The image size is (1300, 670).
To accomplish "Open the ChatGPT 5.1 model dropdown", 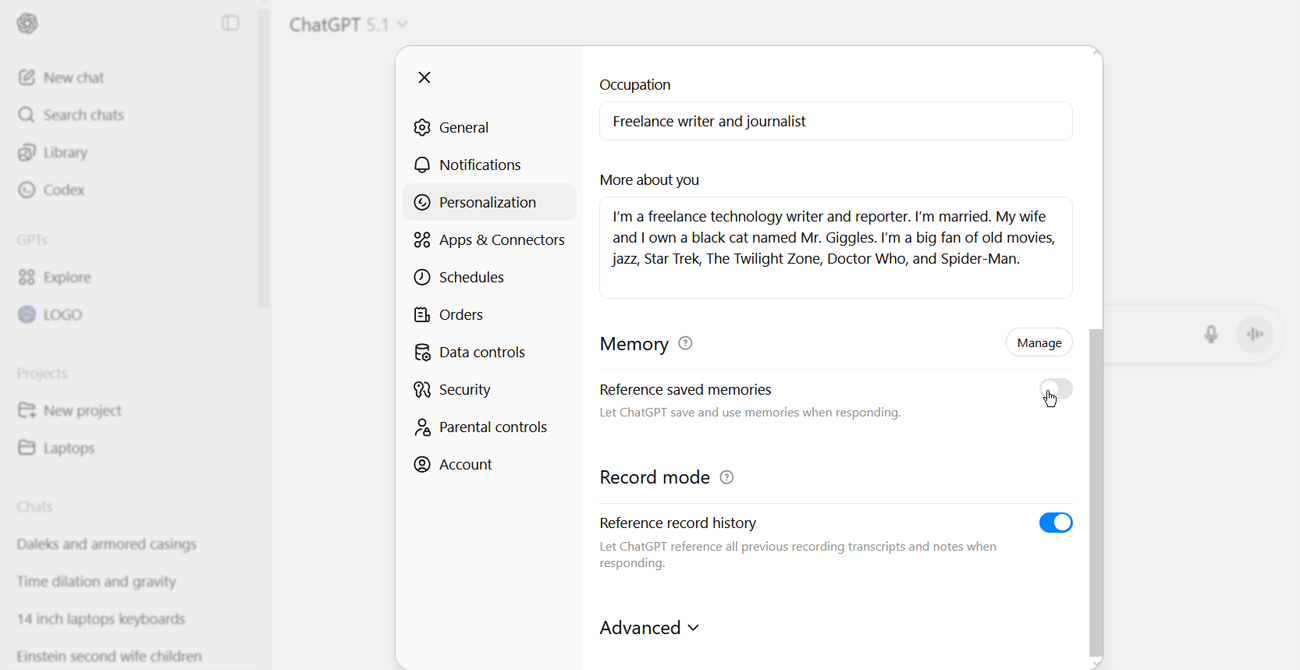I will [348, 24].
